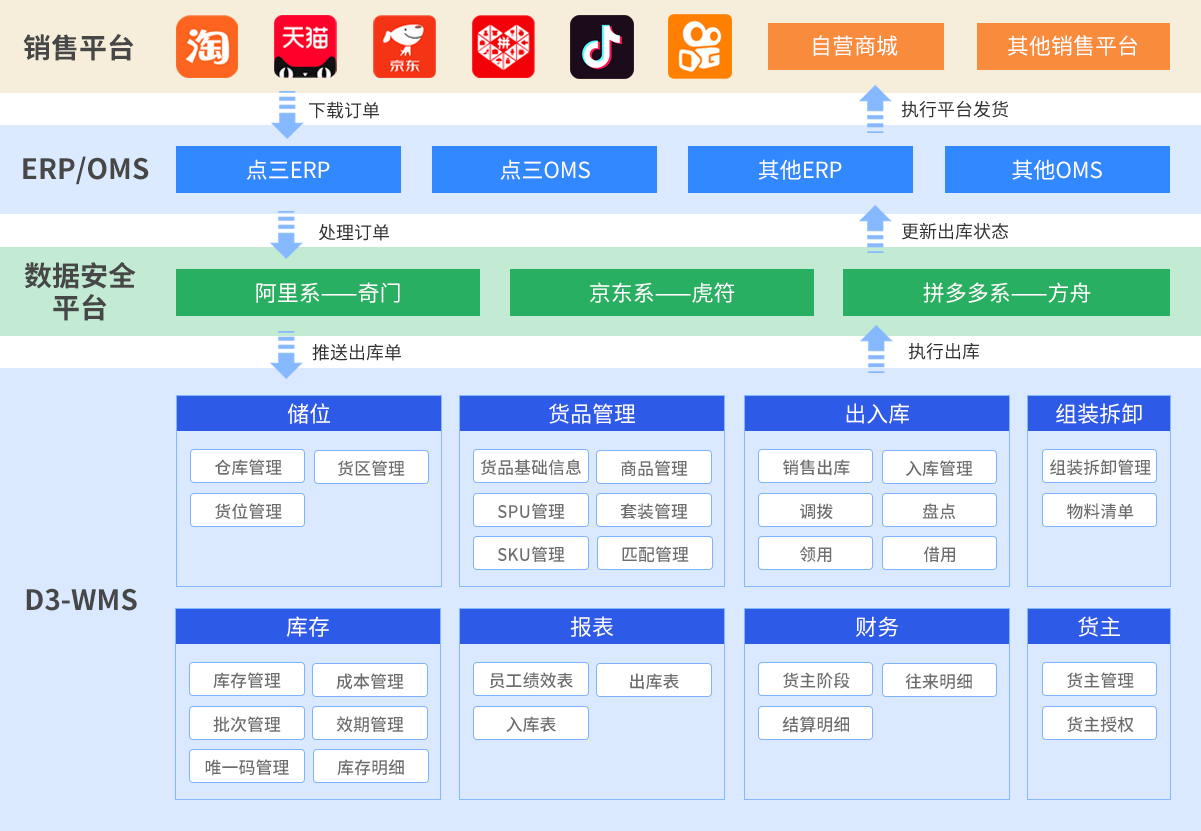This screenshot has width=1201, height=831.
Task: Click 批次管理 item
Action: point(247,724)
